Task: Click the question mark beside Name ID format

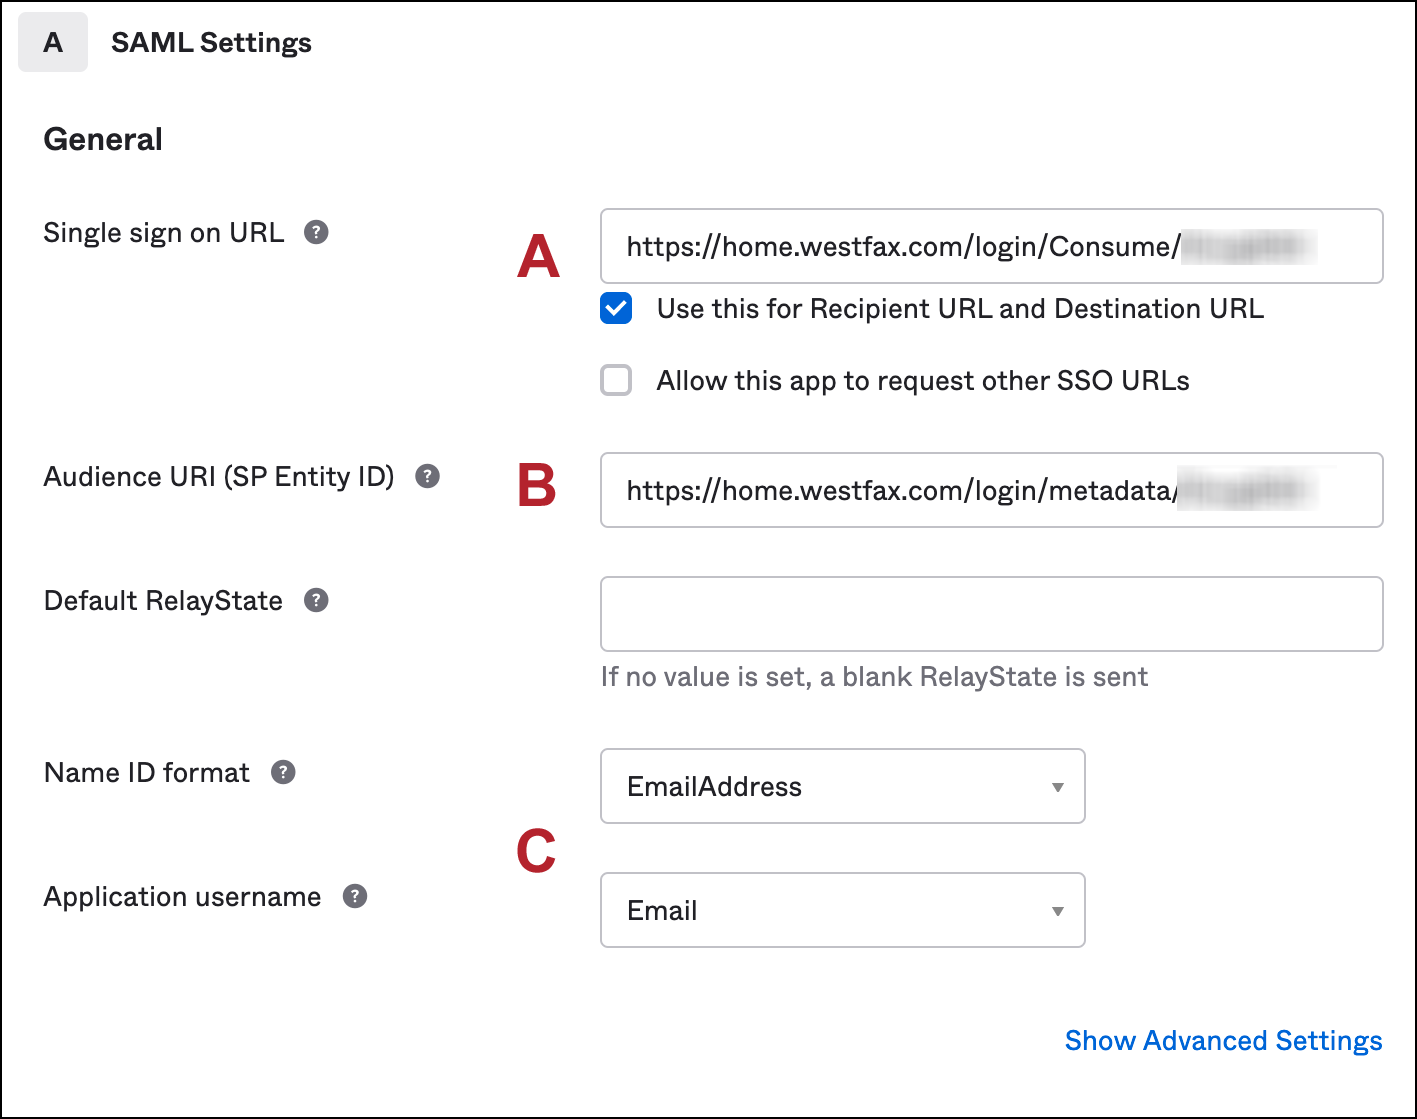Action: (x=284, y=773)
